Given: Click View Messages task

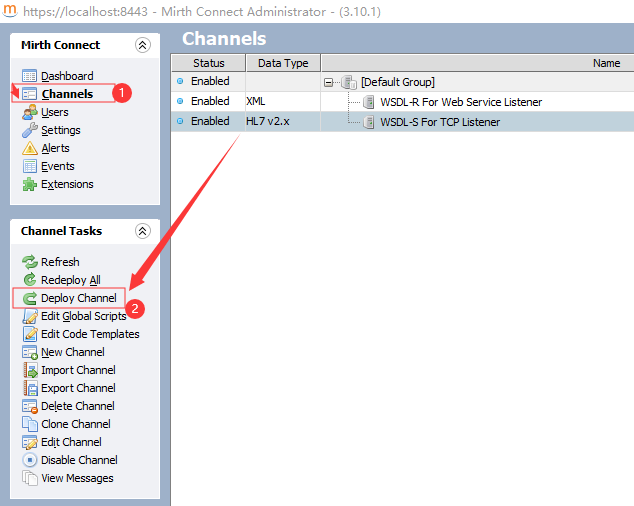Looking at the screenshot, I should pyautogui.click(x=77, y=478).
